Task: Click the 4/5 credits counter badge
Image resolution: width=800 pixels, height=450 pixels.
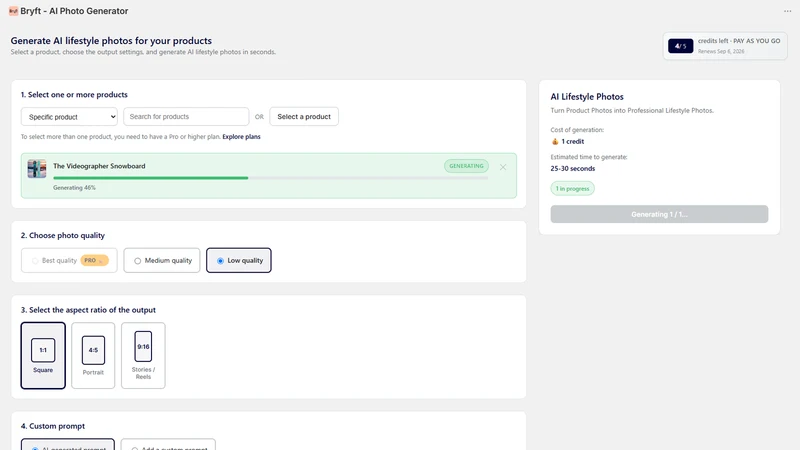Action: tap(681, 46)
